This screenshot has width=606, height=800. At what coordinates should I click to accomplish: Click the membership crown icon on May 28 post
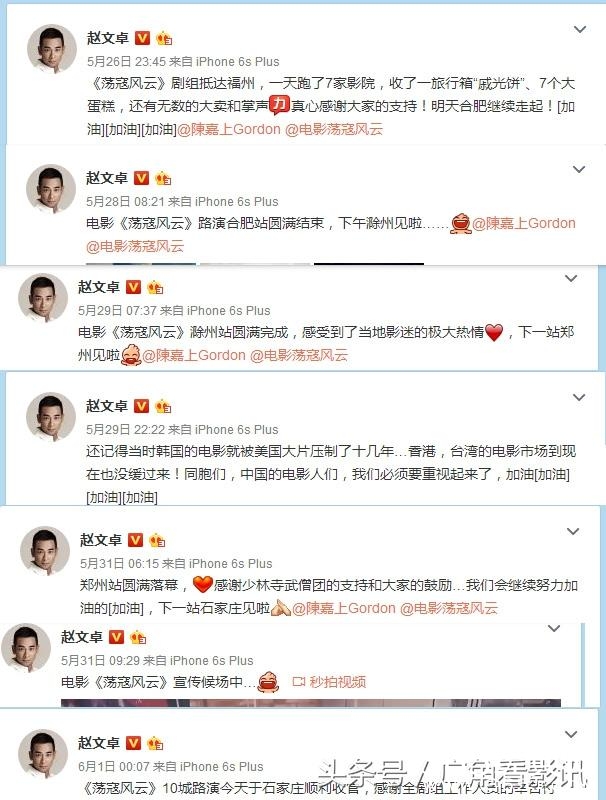click(163, 178)
